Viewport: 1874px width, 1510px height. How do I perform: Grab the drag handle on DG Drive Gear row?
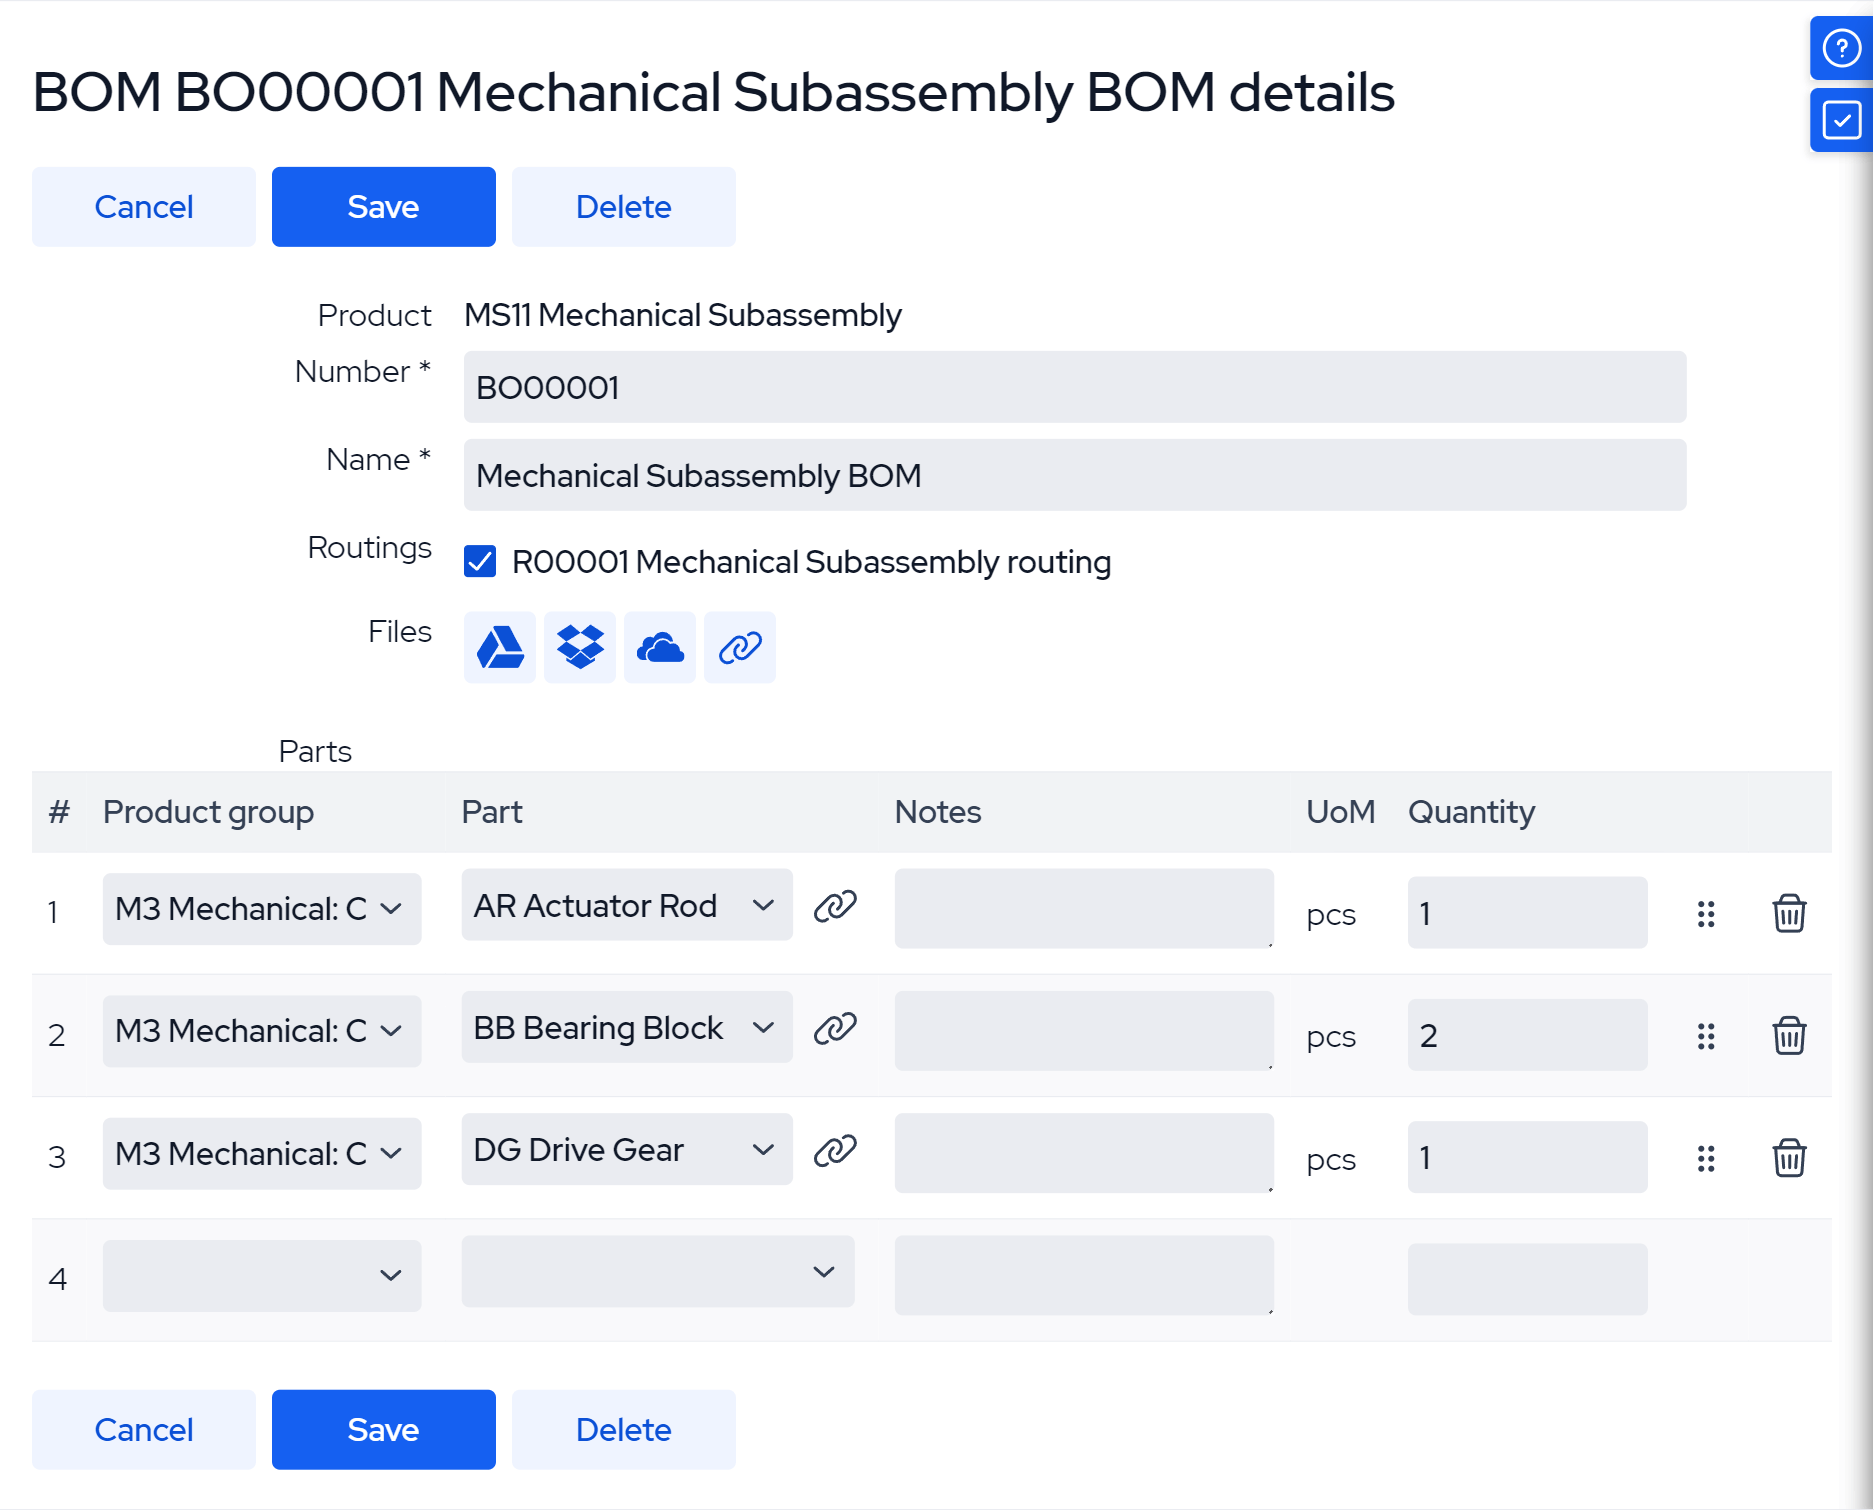1706,1158
